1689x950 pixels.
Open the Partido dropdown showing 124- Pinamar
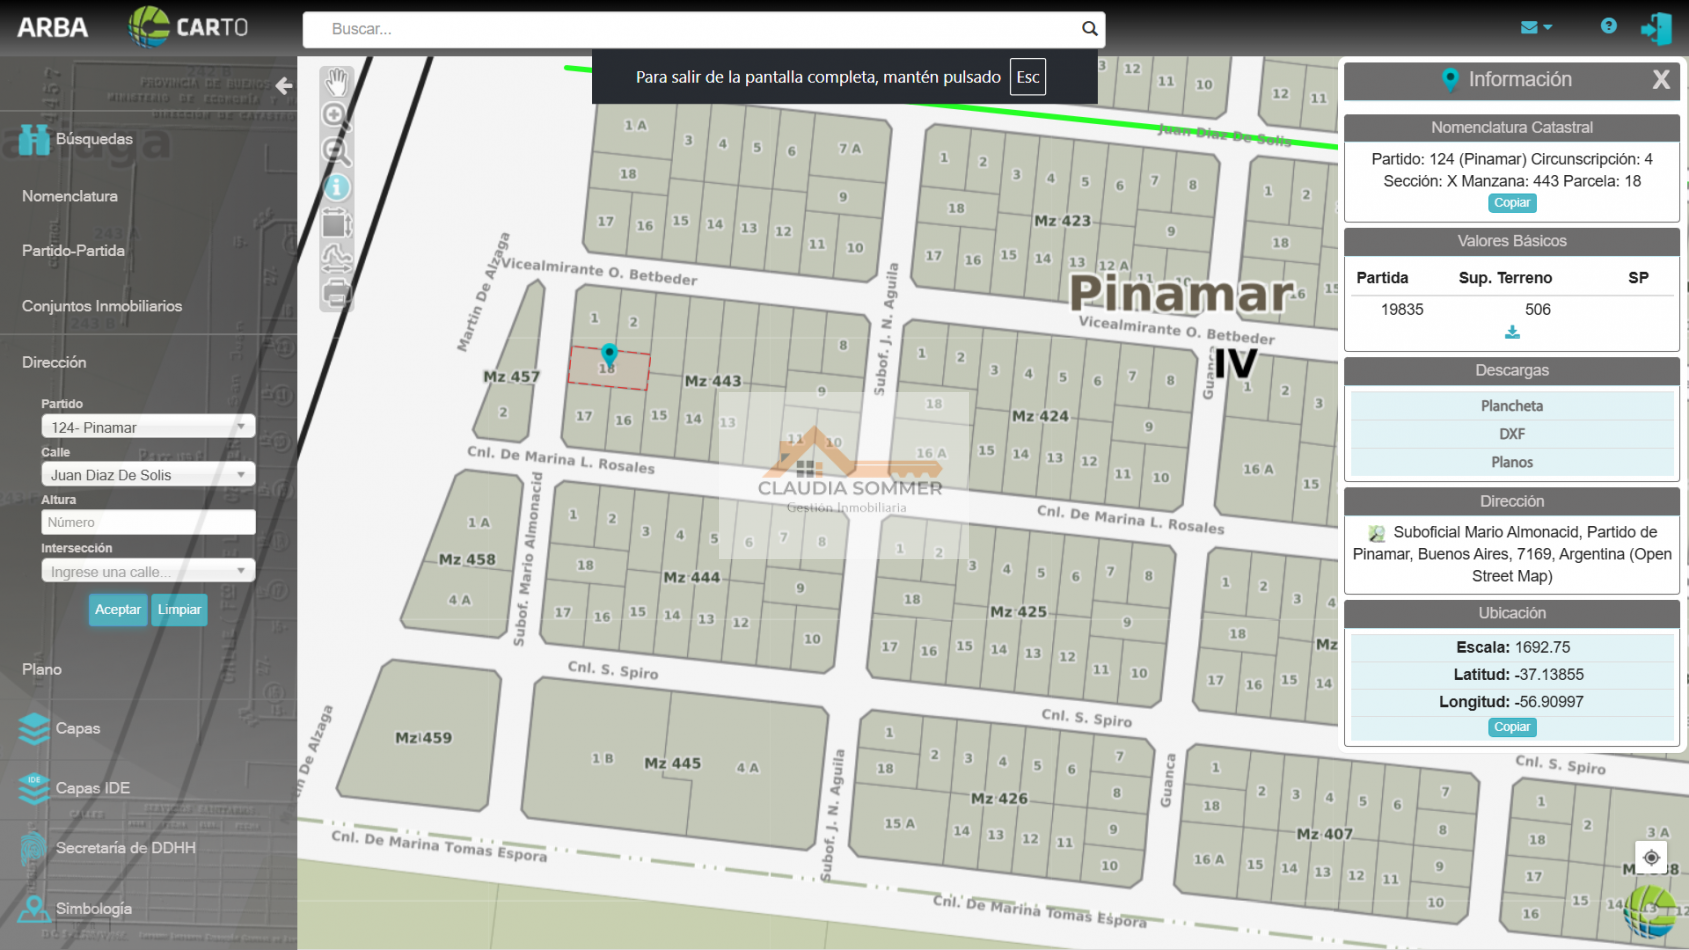[x=148, y=427]
